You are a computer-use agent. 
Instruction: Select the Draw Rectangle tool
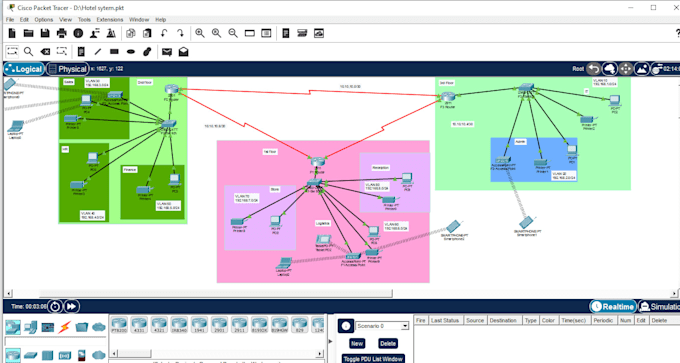tap(114, 52)
